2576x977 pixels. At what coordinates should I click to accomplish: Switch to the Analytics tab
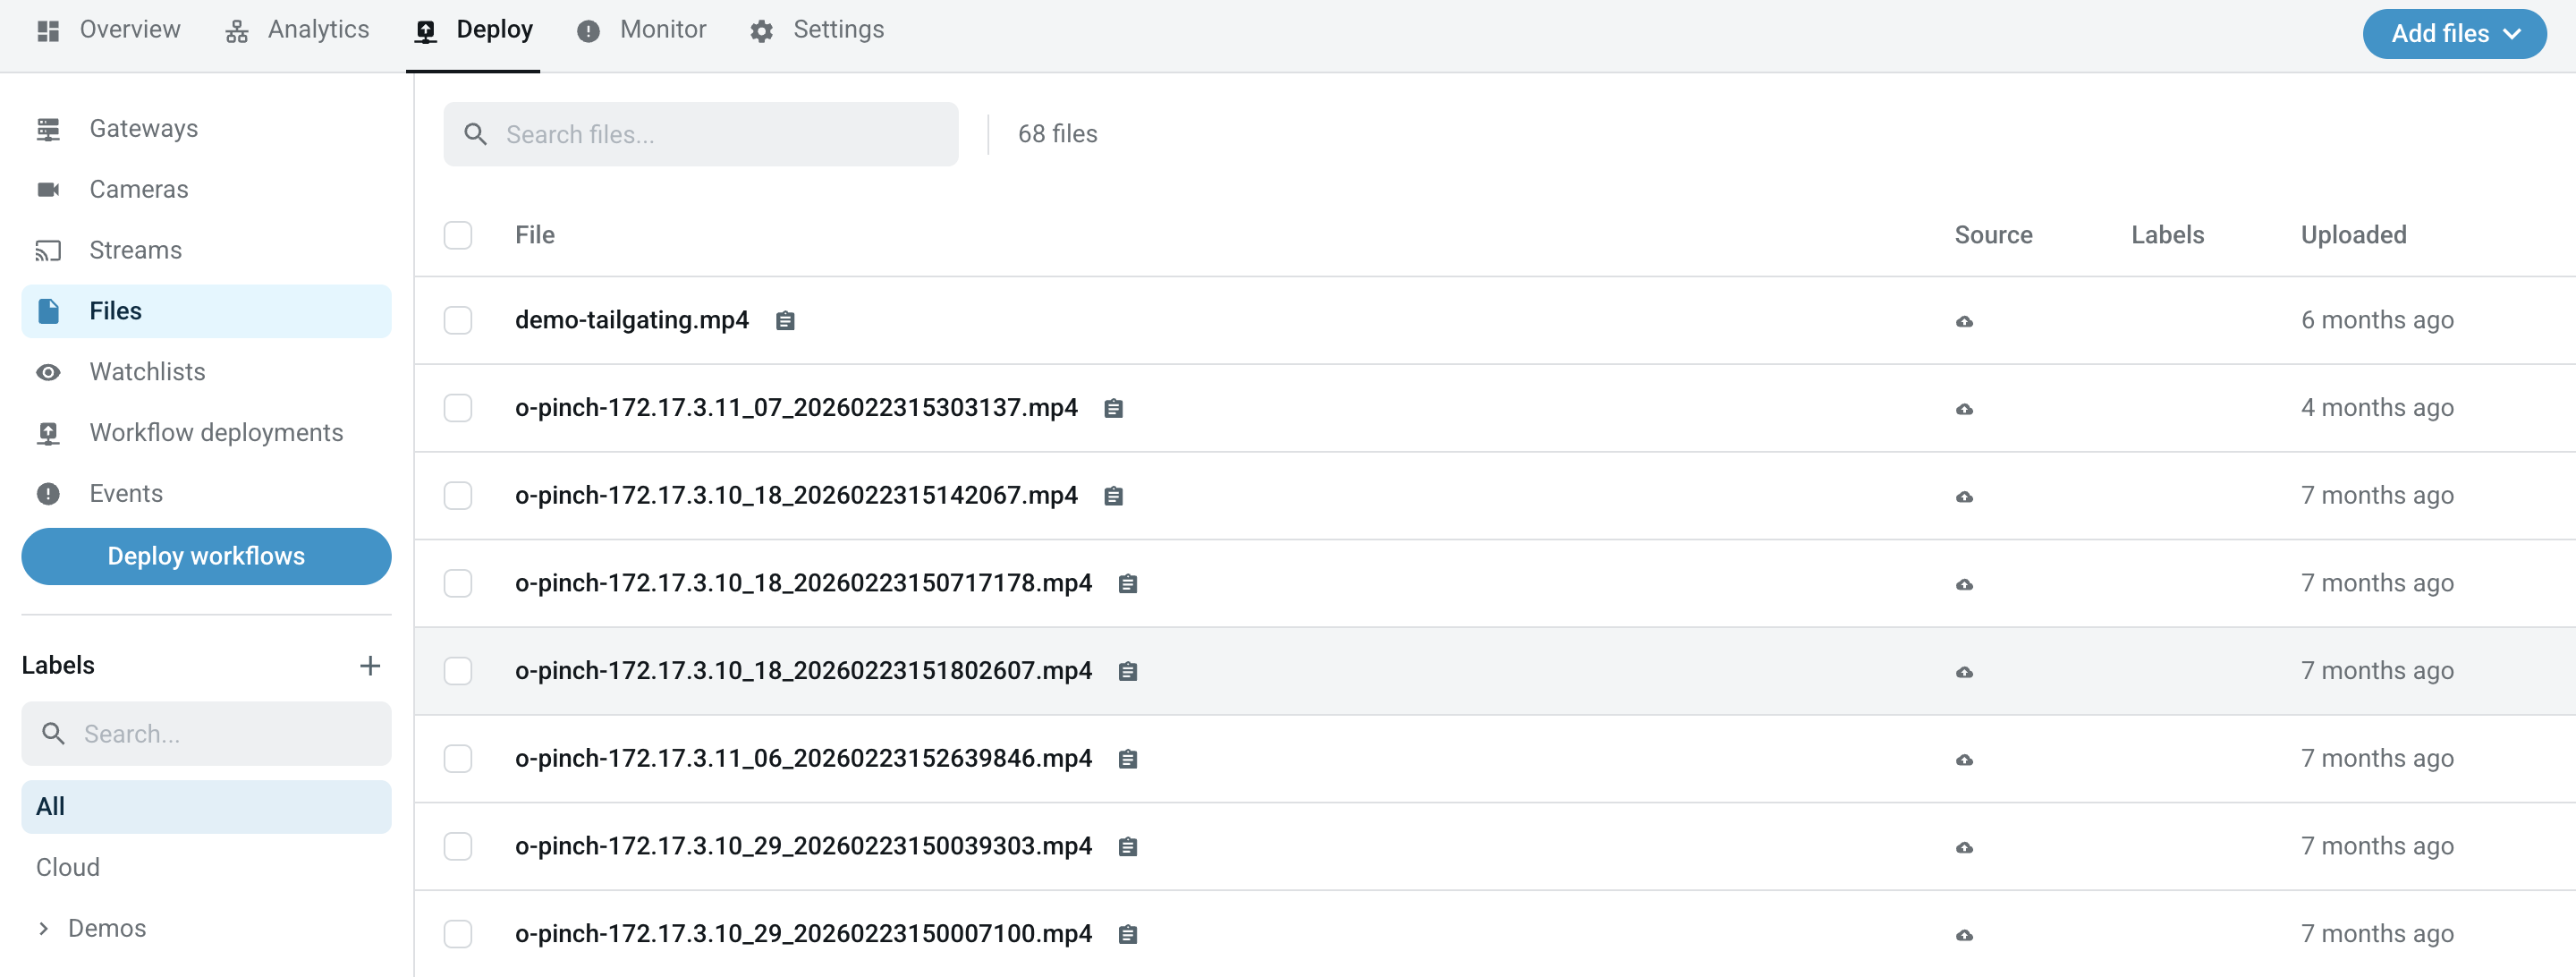pyautogui.click(x=297, y=30)
